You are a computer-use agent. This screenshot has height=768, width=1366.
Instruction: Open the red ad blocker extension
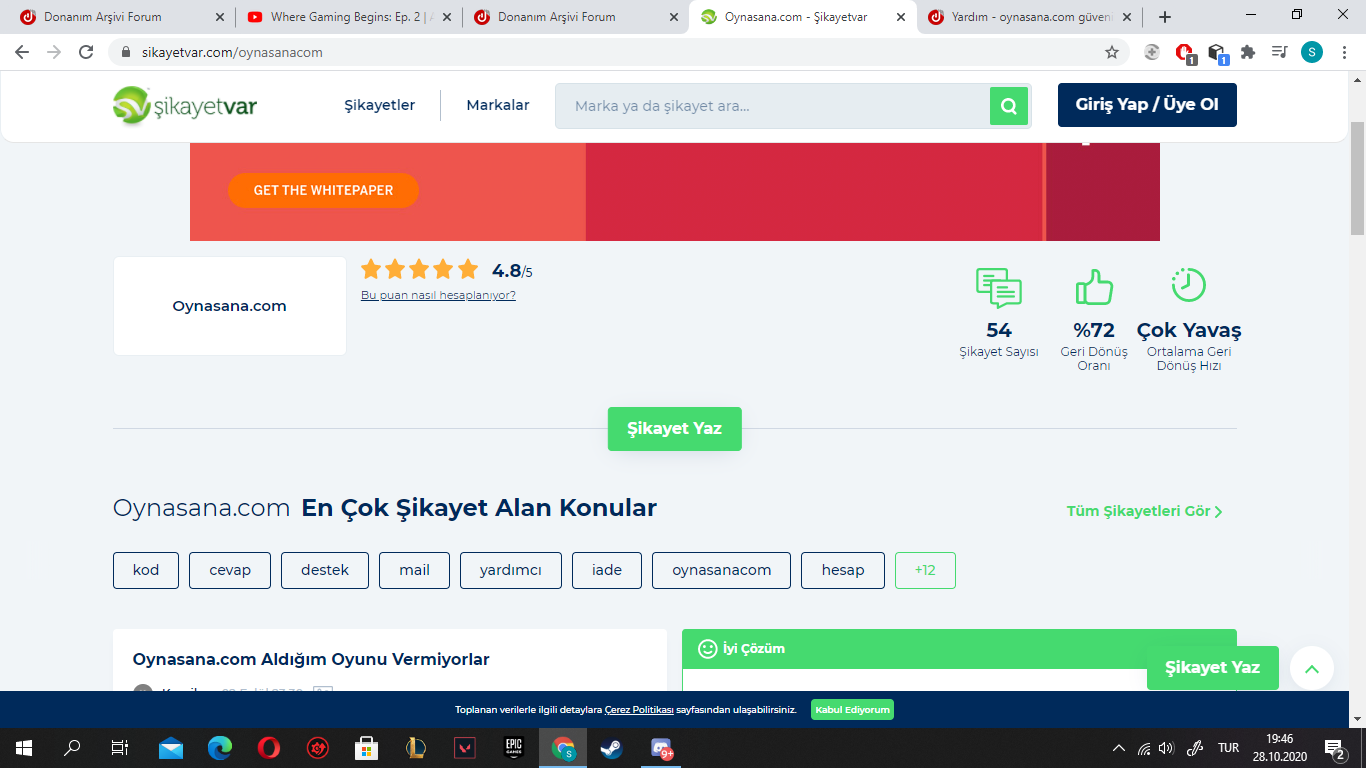click(x=1184, y=53)
